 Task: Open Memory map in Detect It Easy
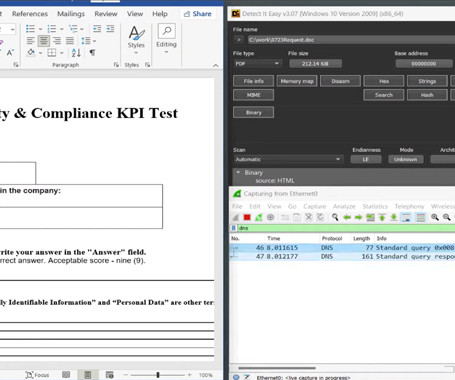tap(297, 81)
